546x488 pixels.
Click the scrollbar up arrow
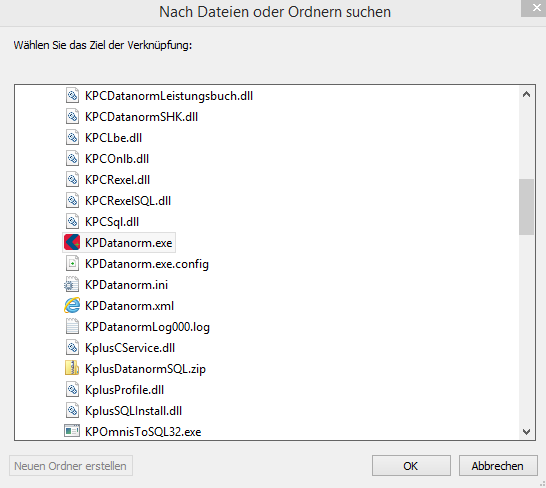click(x=526, y=94)
